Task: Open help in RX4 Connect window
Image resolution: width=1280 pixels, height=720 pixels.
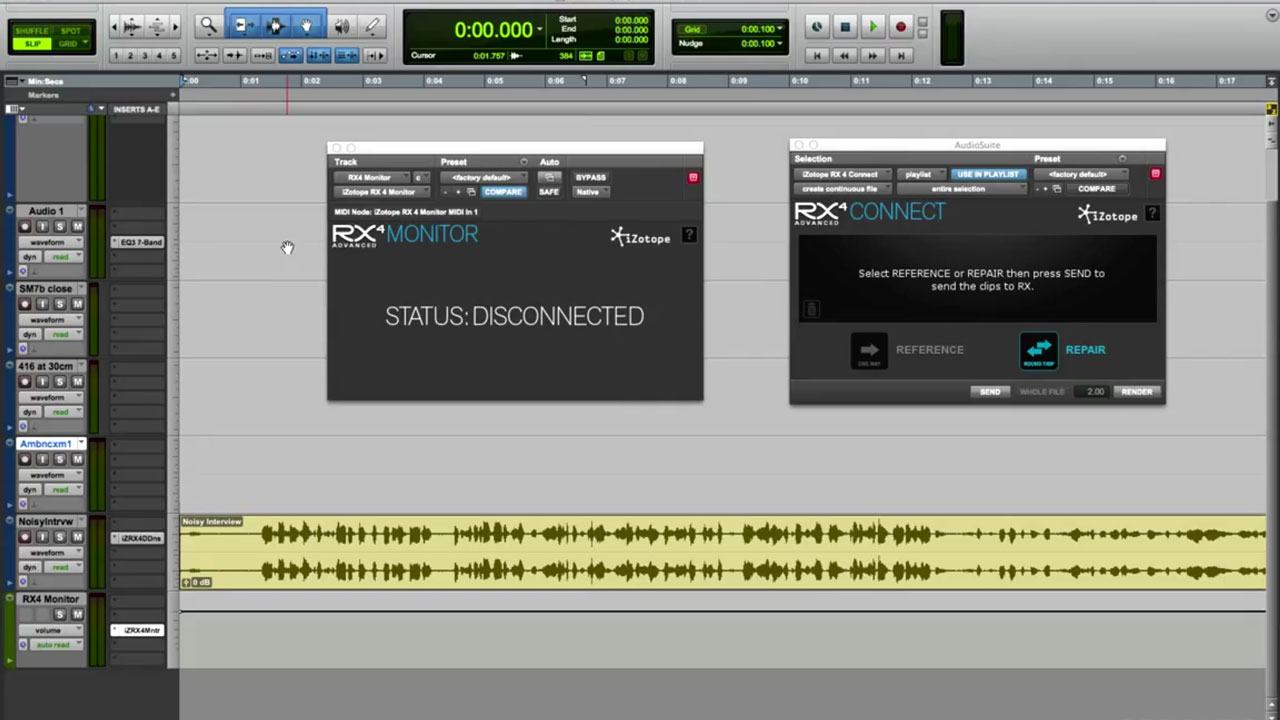Action: [1152, 213]
